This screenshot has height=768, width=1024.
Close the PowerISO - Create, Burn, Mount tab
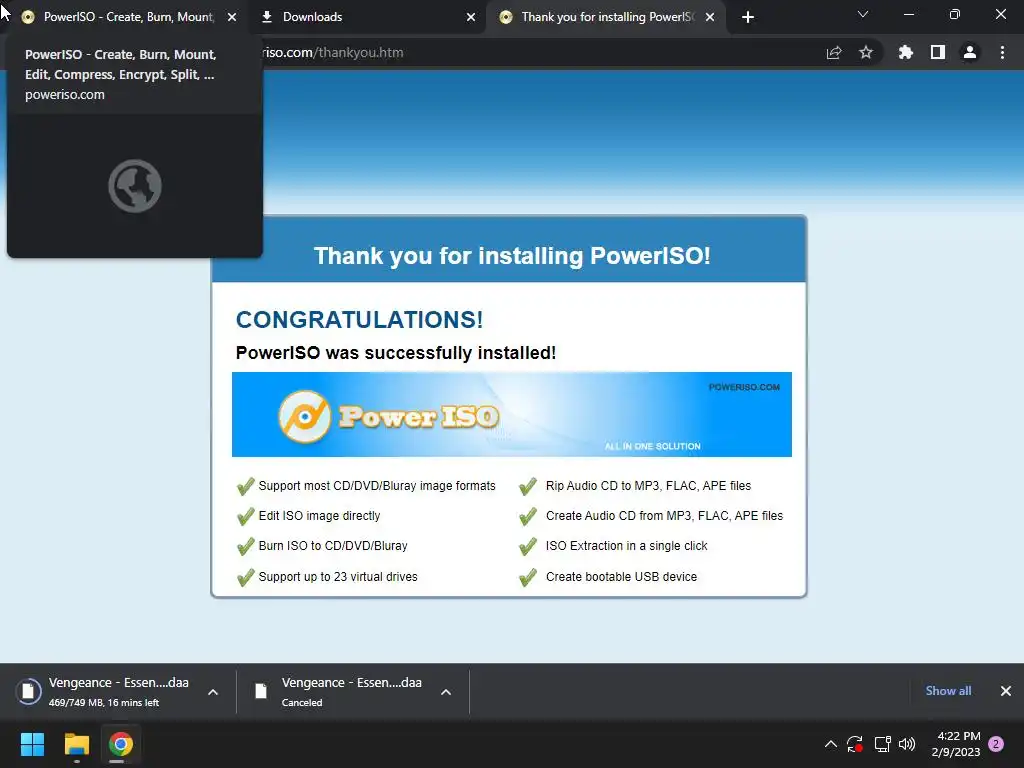click(x=232, y=17)
